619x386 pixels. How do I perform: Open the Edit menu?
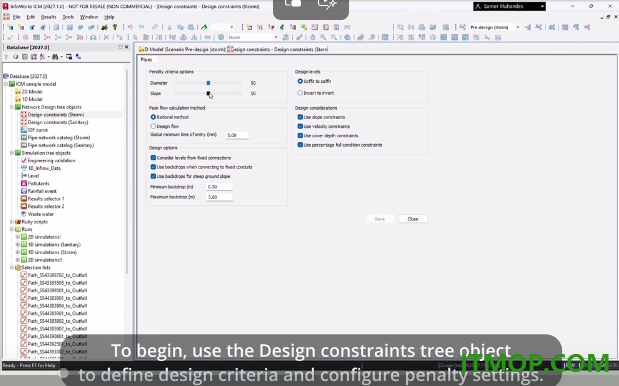point(31,17)
